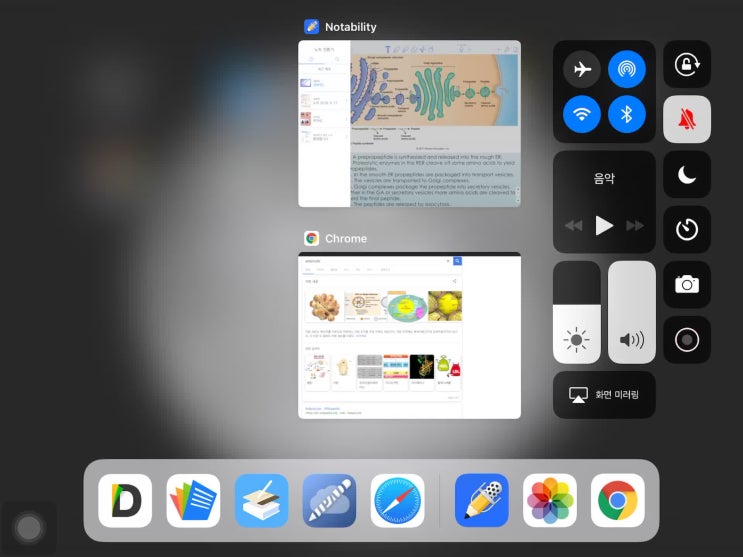Tap the brightness slider with sun icon
The width and height of the screenshot is (743, 557).
coord(577,313)
